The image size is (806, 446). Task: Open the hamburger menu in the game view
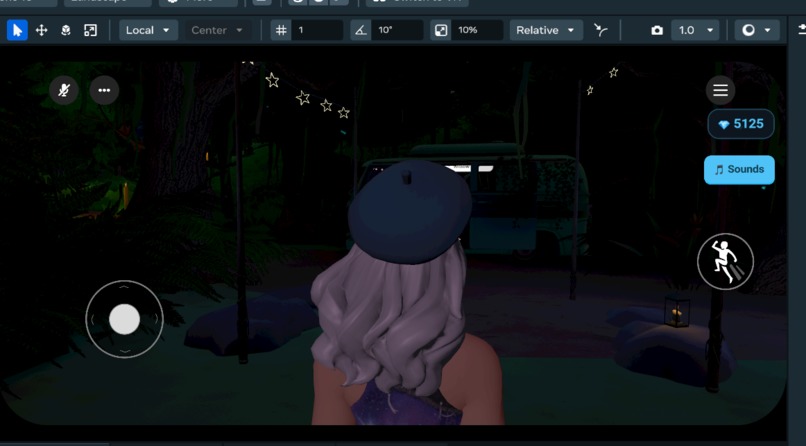pyautogui.click(x=720, y=90)
